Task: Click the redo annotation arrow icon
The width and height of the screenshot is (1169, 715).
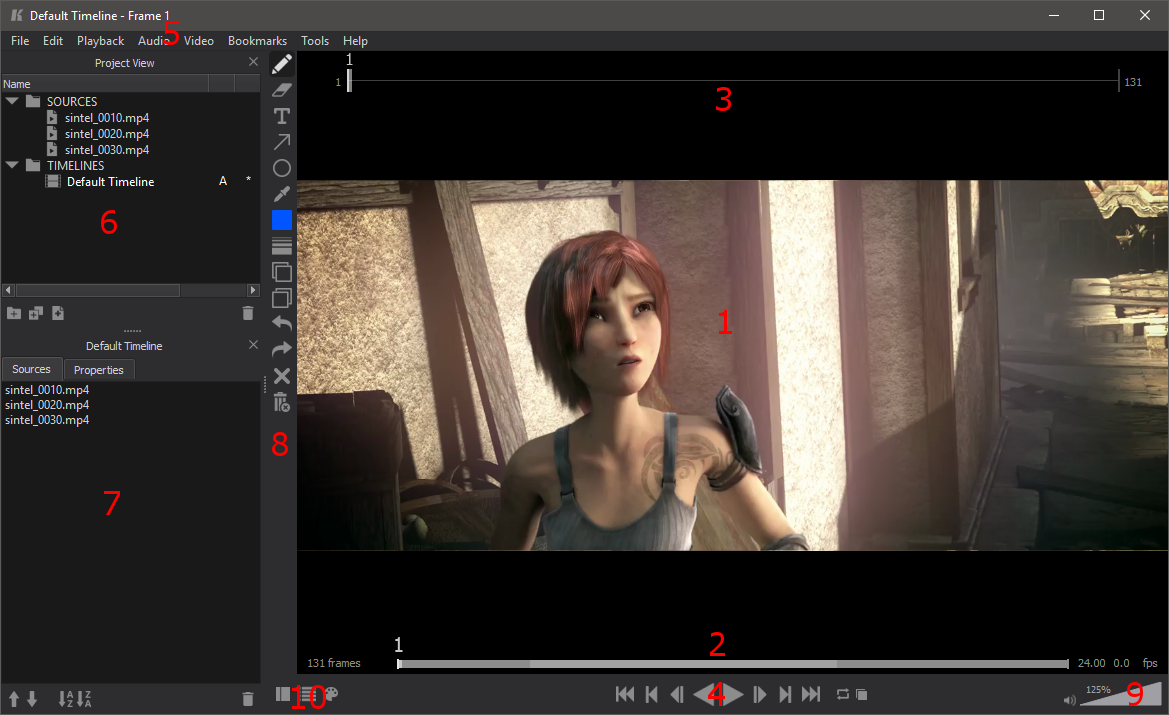Action: point(282,349)
